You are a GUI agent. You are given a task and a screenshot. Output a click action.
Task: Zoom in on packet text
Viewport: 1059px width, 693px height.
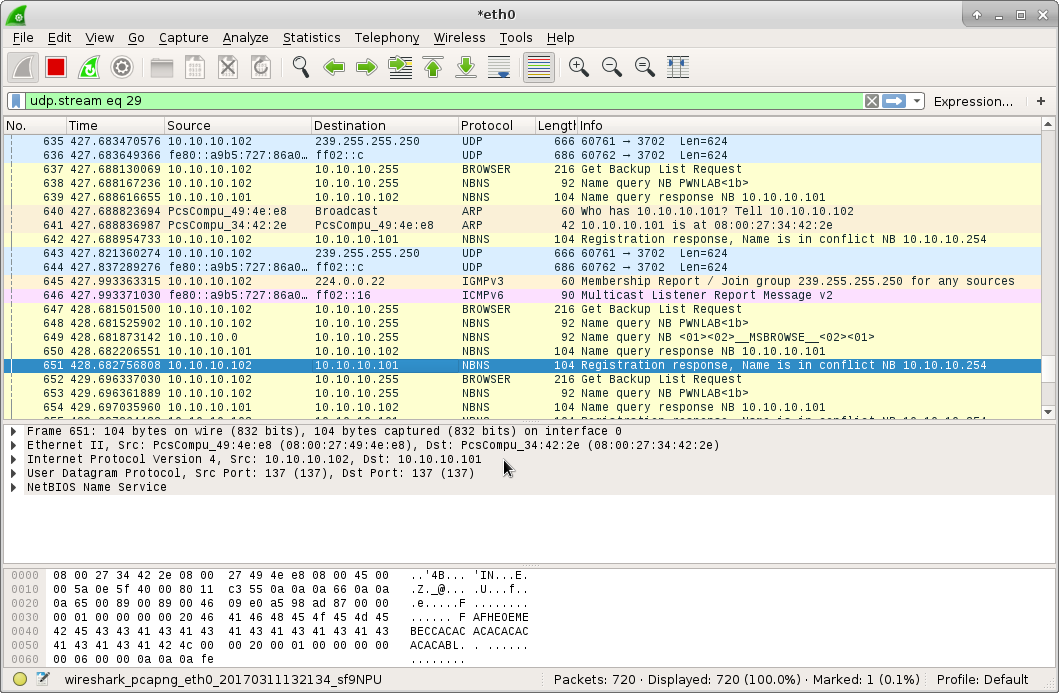(x=579, y=68)
